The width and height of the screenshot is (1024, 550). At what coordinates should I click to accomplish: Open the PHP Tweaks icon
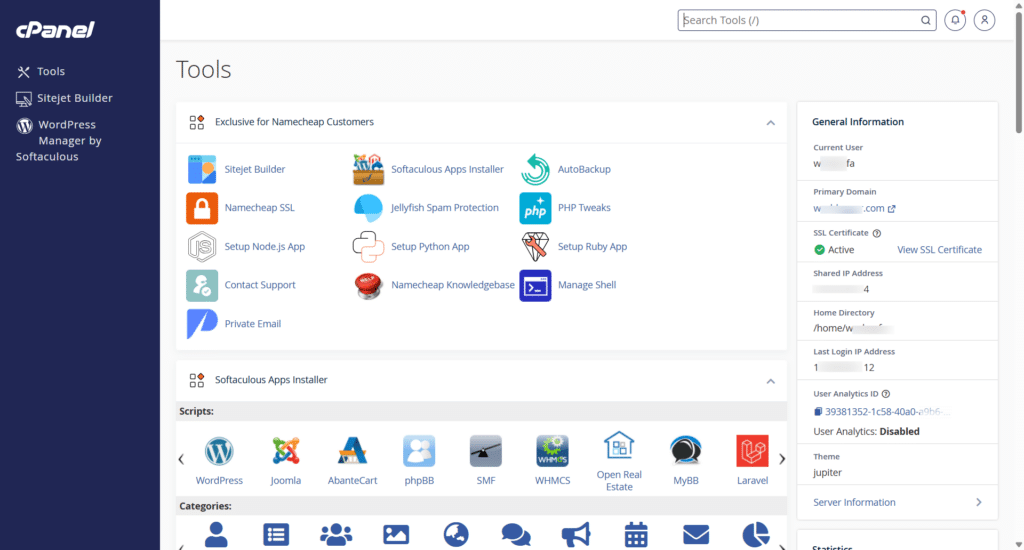click(535, 208)
